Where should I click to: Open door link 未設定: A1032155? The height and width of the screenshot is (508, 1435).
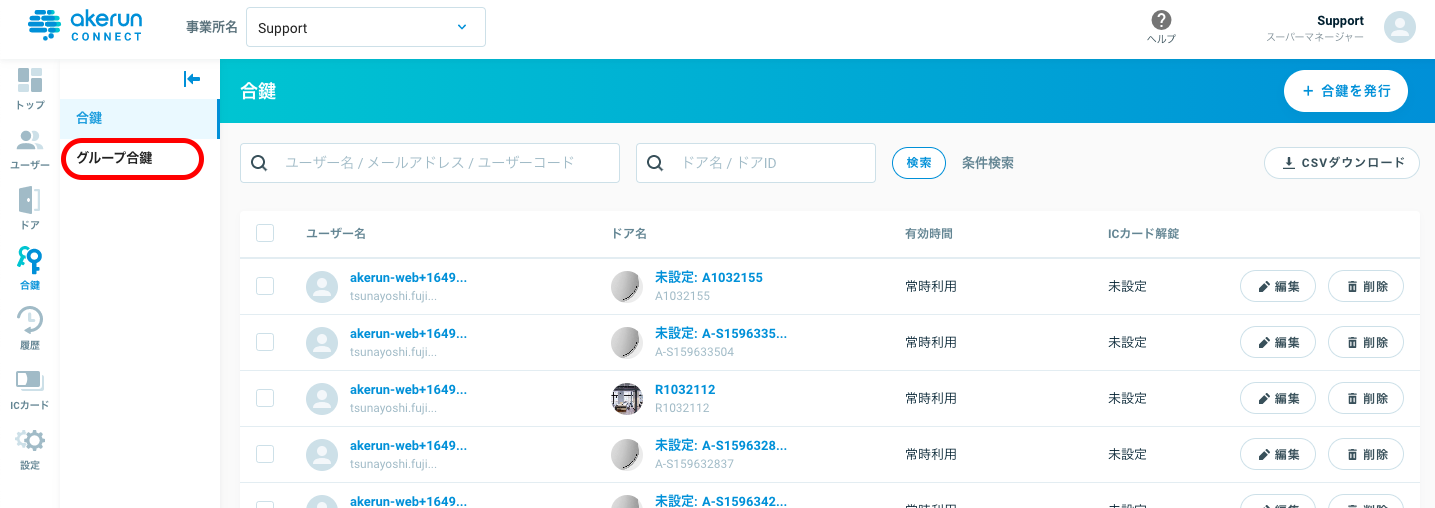point(709,278)
